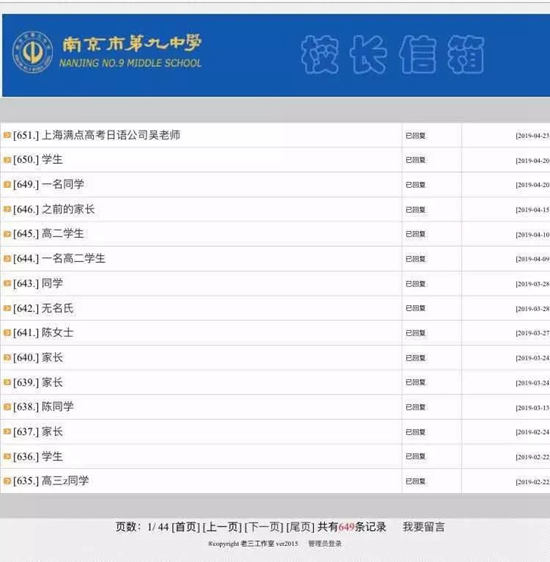The height and width of the screenshot is (562, 550).
Task: Click the orange icon beside entry 646
Action: 7,209
